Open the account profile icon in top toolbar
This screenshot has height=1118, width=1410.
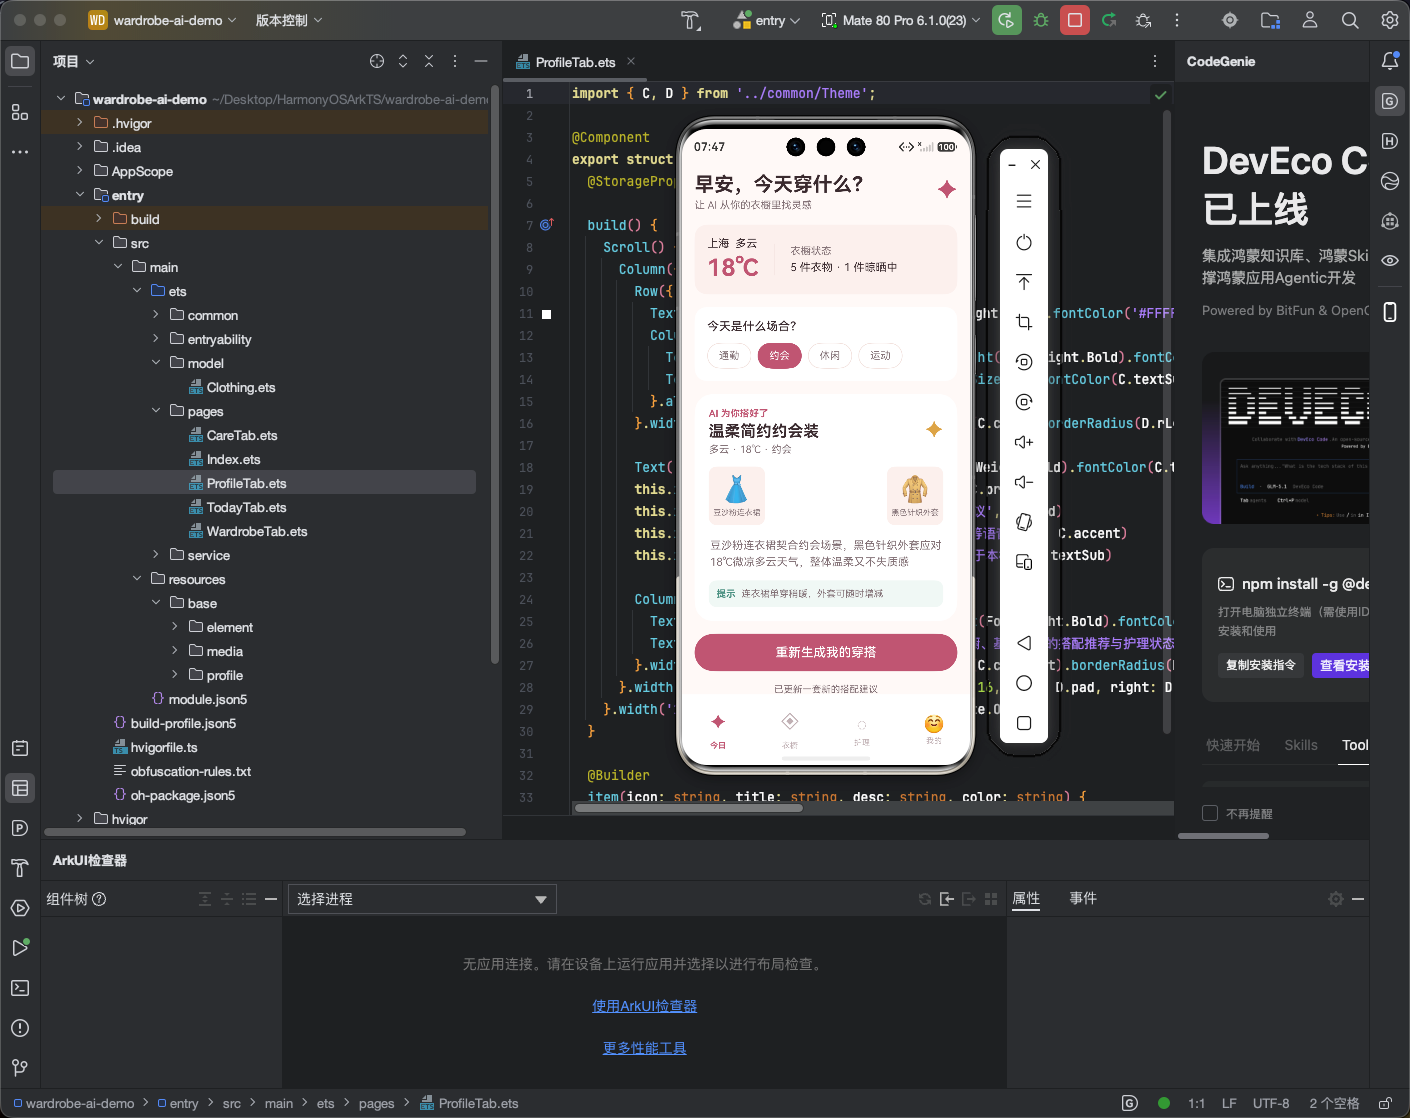[1310, 20]
